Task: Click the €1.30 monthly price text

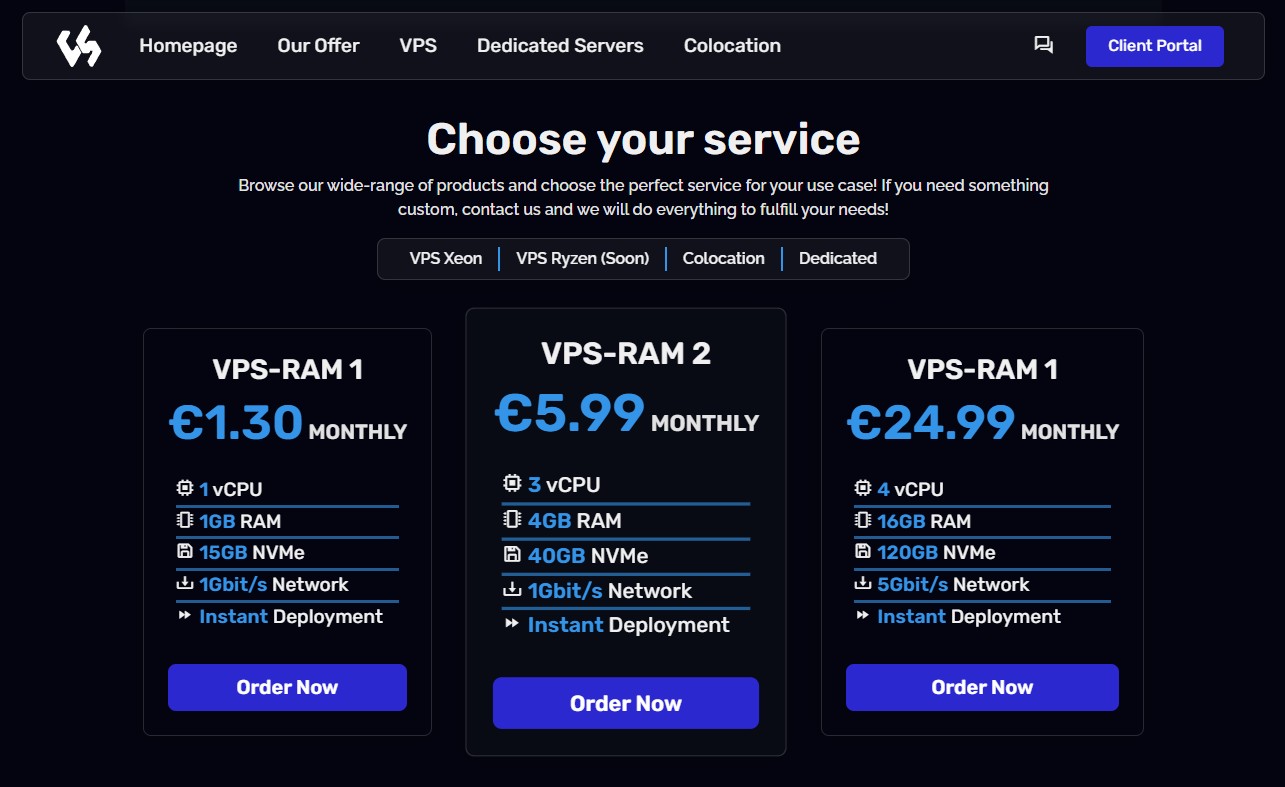Action: (237, 422)
